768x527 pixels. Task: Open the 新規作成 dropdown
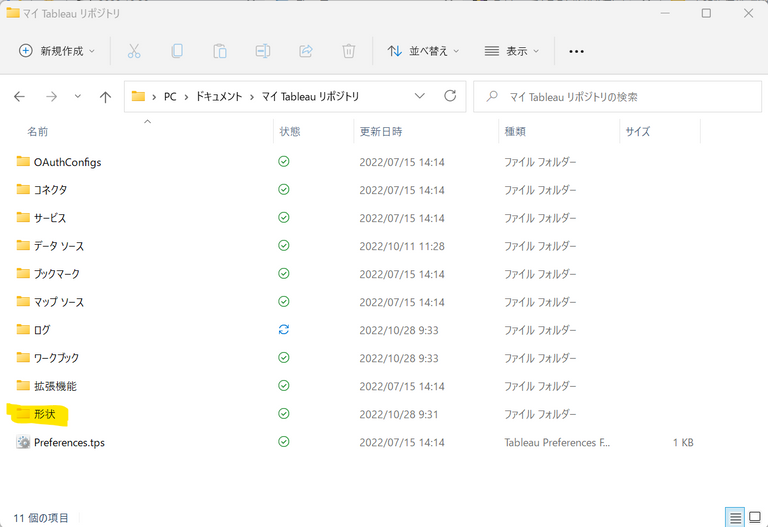57,51
